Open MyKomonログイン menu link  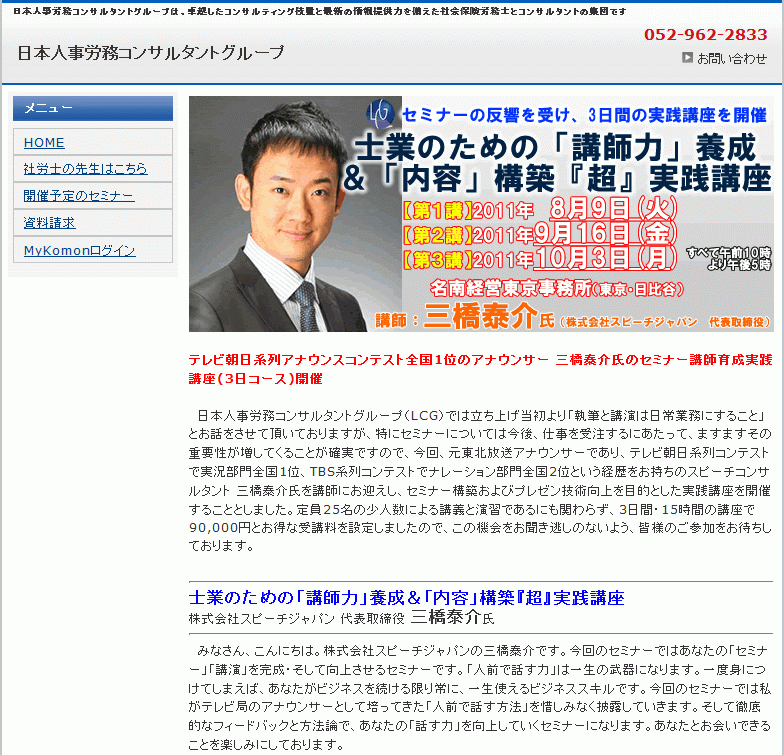coord(80,250)
